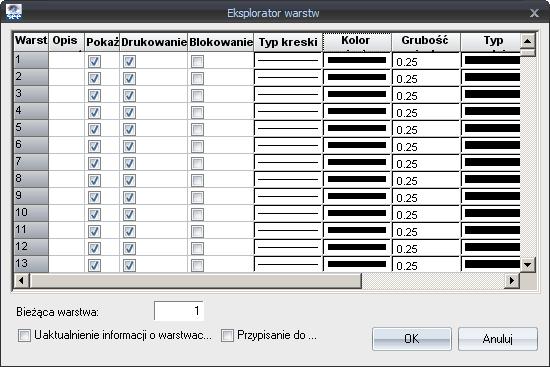This screenshot has width=550, height=367.
Task: Click Opis cell for layer 3
Action: click(67, 94)
